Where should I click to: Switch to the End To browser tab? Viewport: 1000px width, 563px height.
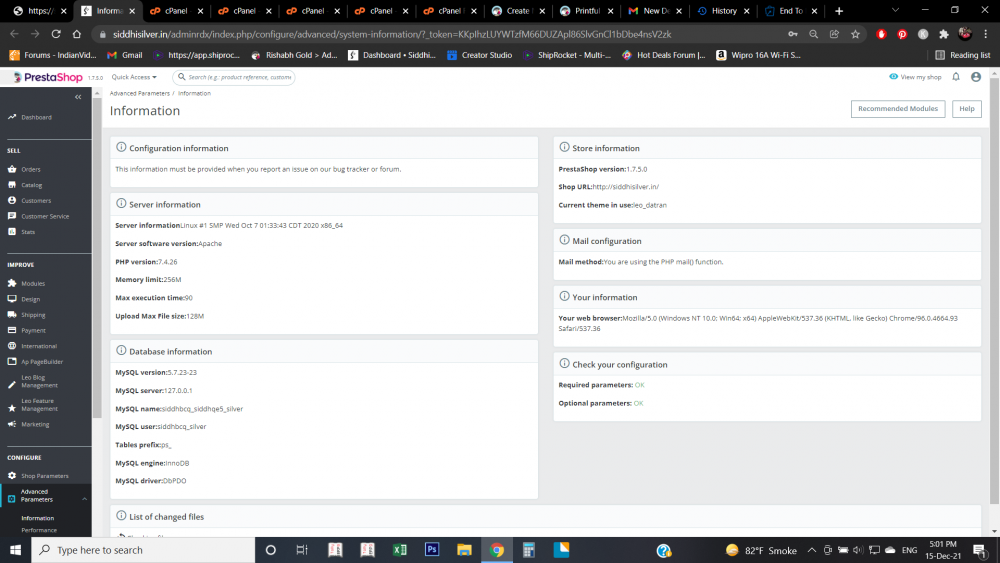pos(791,11)
